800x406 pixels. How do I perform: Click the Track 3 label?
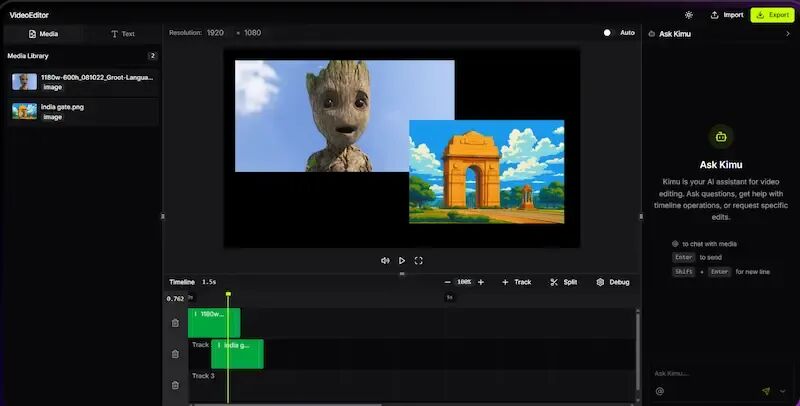[203, 376]
